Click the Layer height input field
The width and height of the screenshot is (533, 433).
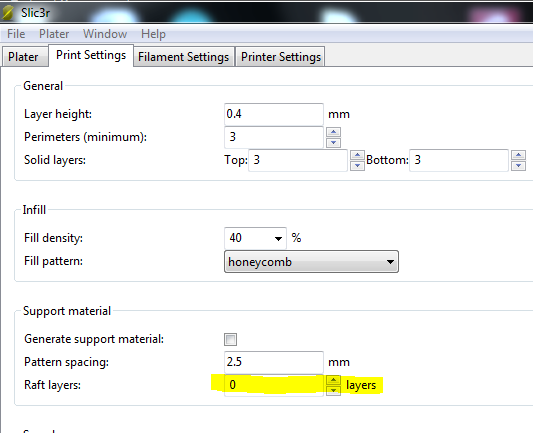(x=274, y=114)
